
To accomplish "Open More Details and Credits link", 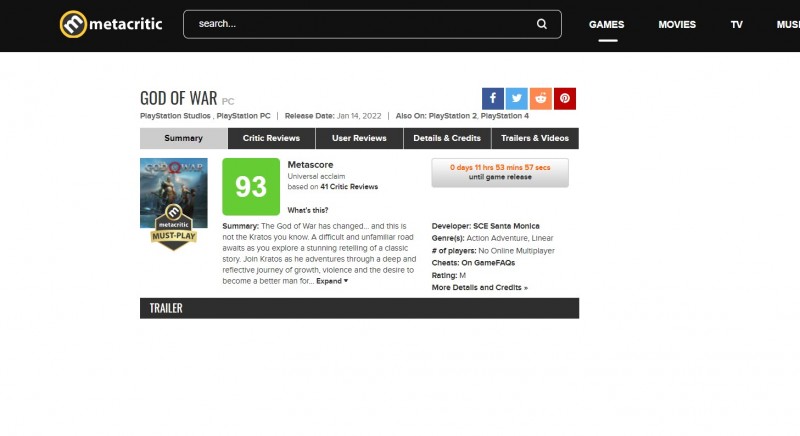I will click(x=480, y=288).
